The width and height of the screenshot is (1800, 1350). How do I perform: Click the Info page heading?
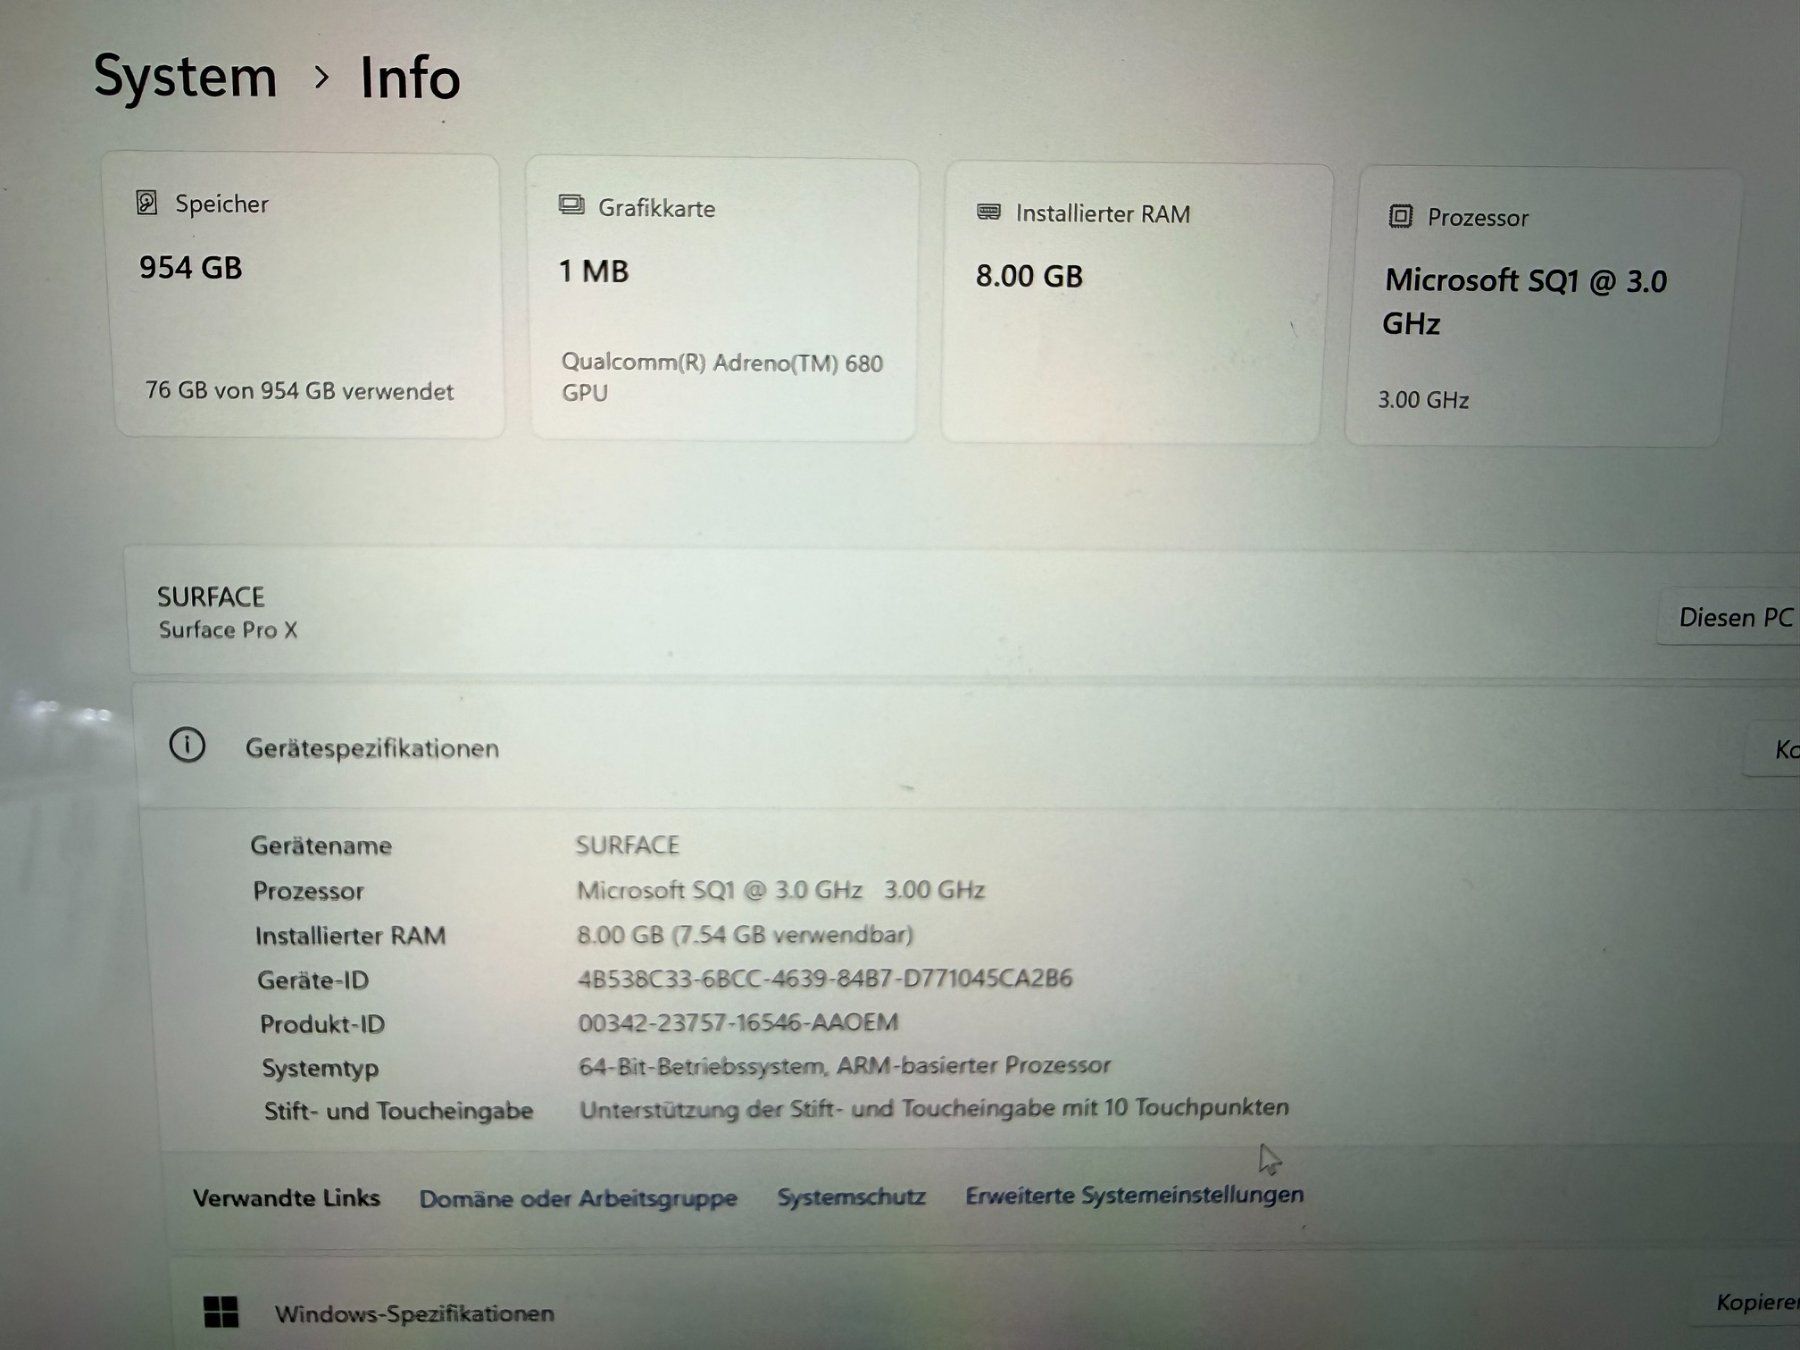(x=410, y=78)
